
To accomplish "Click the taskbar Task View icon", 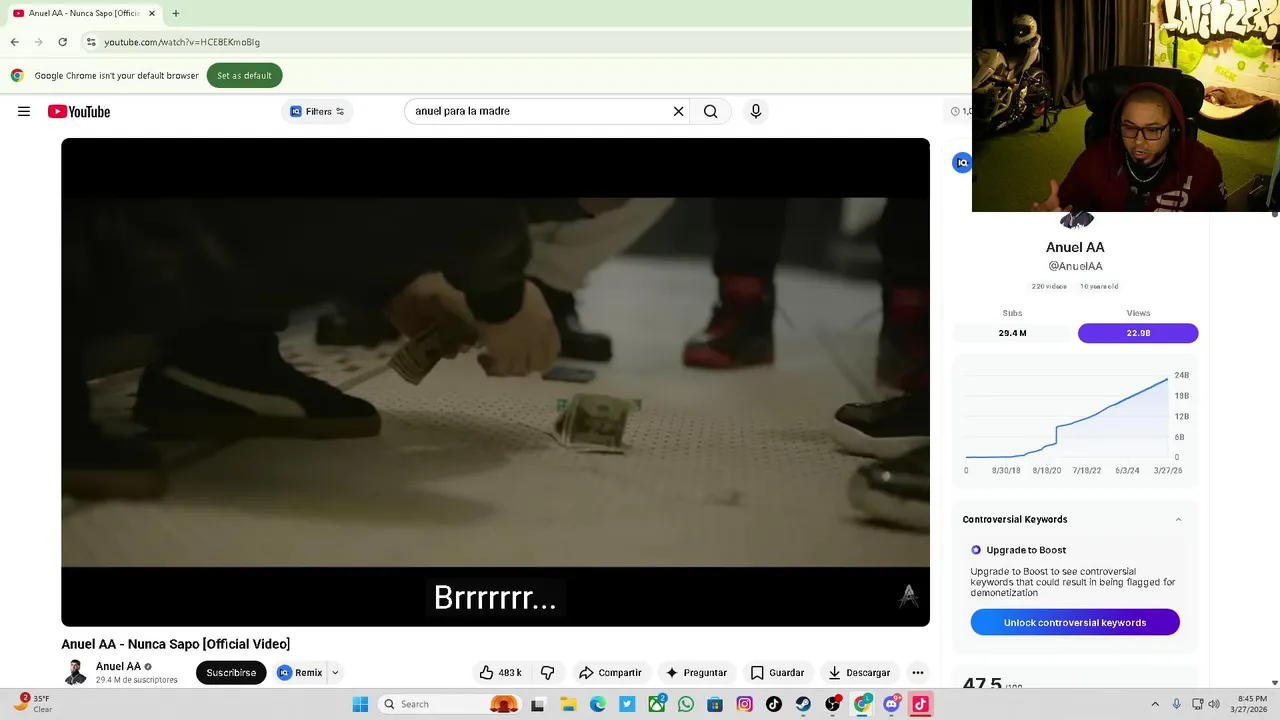I will click(537, 704).
